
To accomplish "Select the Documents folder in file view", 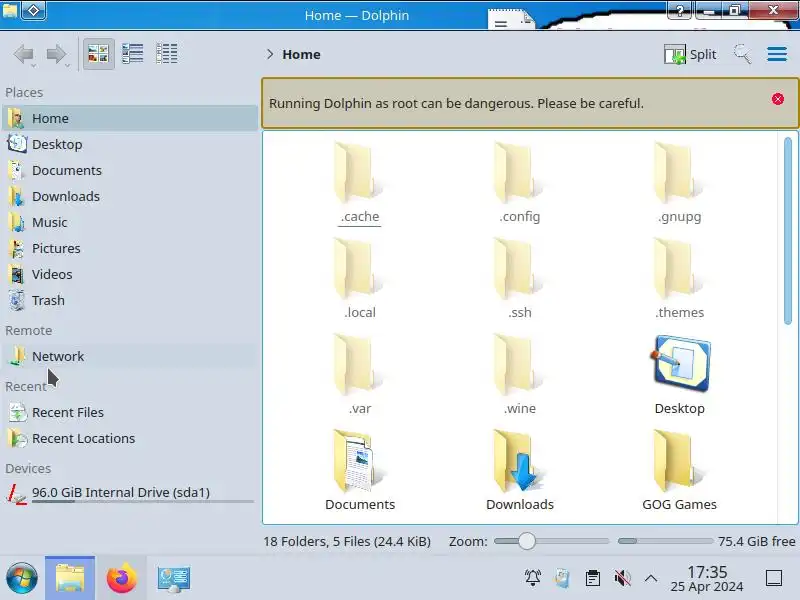I will pyautogui.click(x=359, y=462).
